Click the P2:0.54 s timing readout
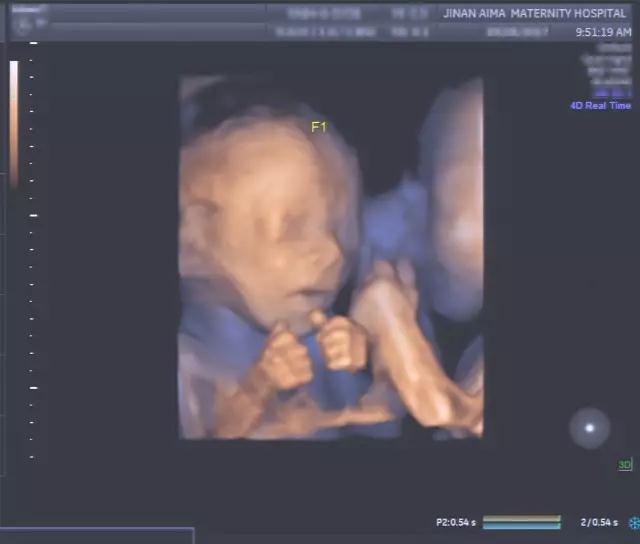 [455, 523]
